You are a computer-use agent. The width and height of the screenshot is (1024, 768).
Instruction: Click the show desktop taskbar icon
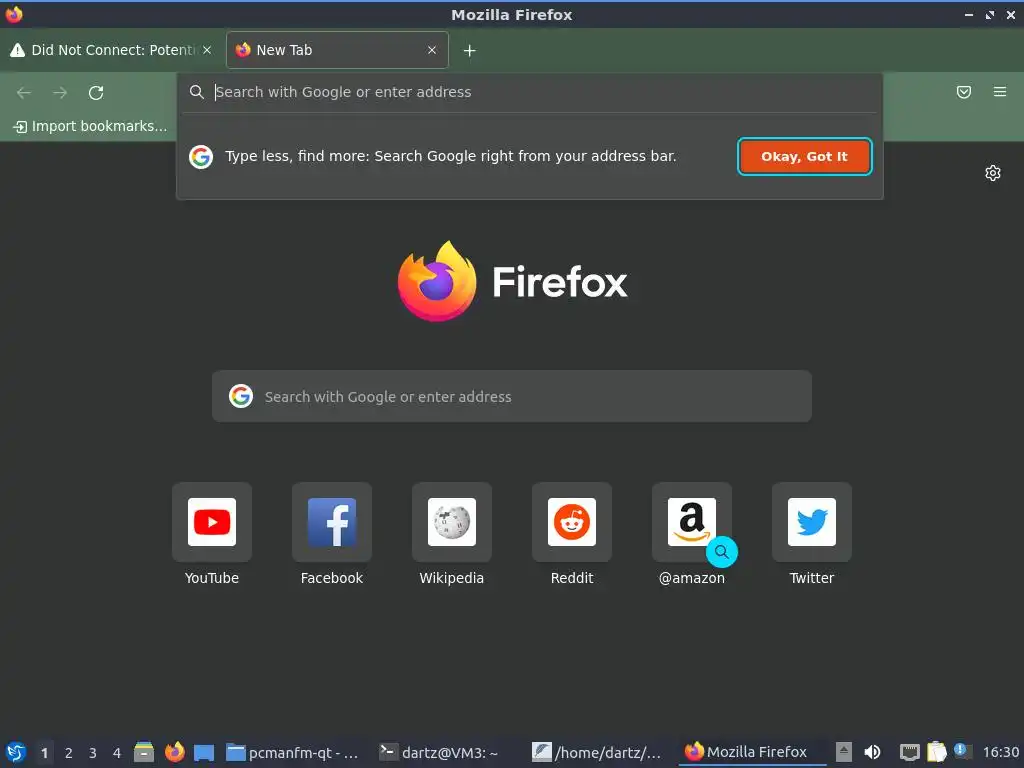(204, 753)
